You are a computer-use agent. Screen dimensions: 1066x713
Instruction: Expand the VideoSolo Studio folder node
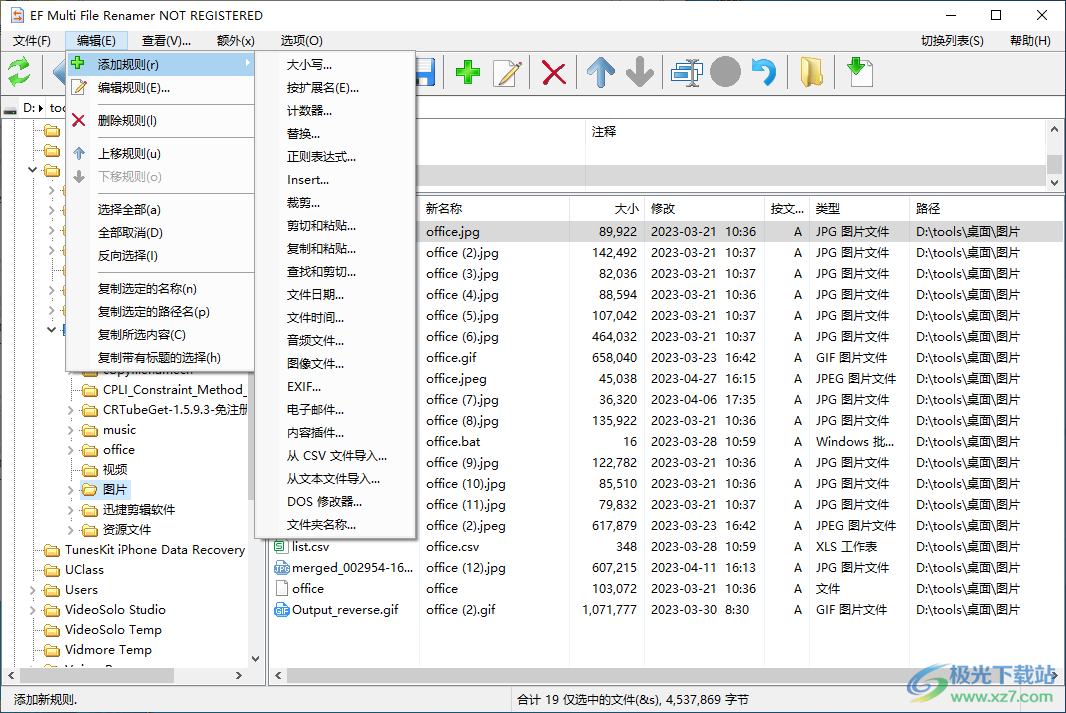[33, 610]
